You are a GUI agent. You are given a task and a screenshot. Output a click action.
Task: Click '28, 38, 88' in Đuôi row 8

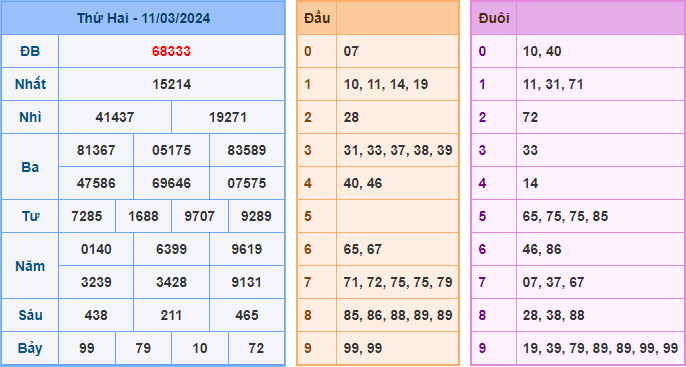coord(553,315)
